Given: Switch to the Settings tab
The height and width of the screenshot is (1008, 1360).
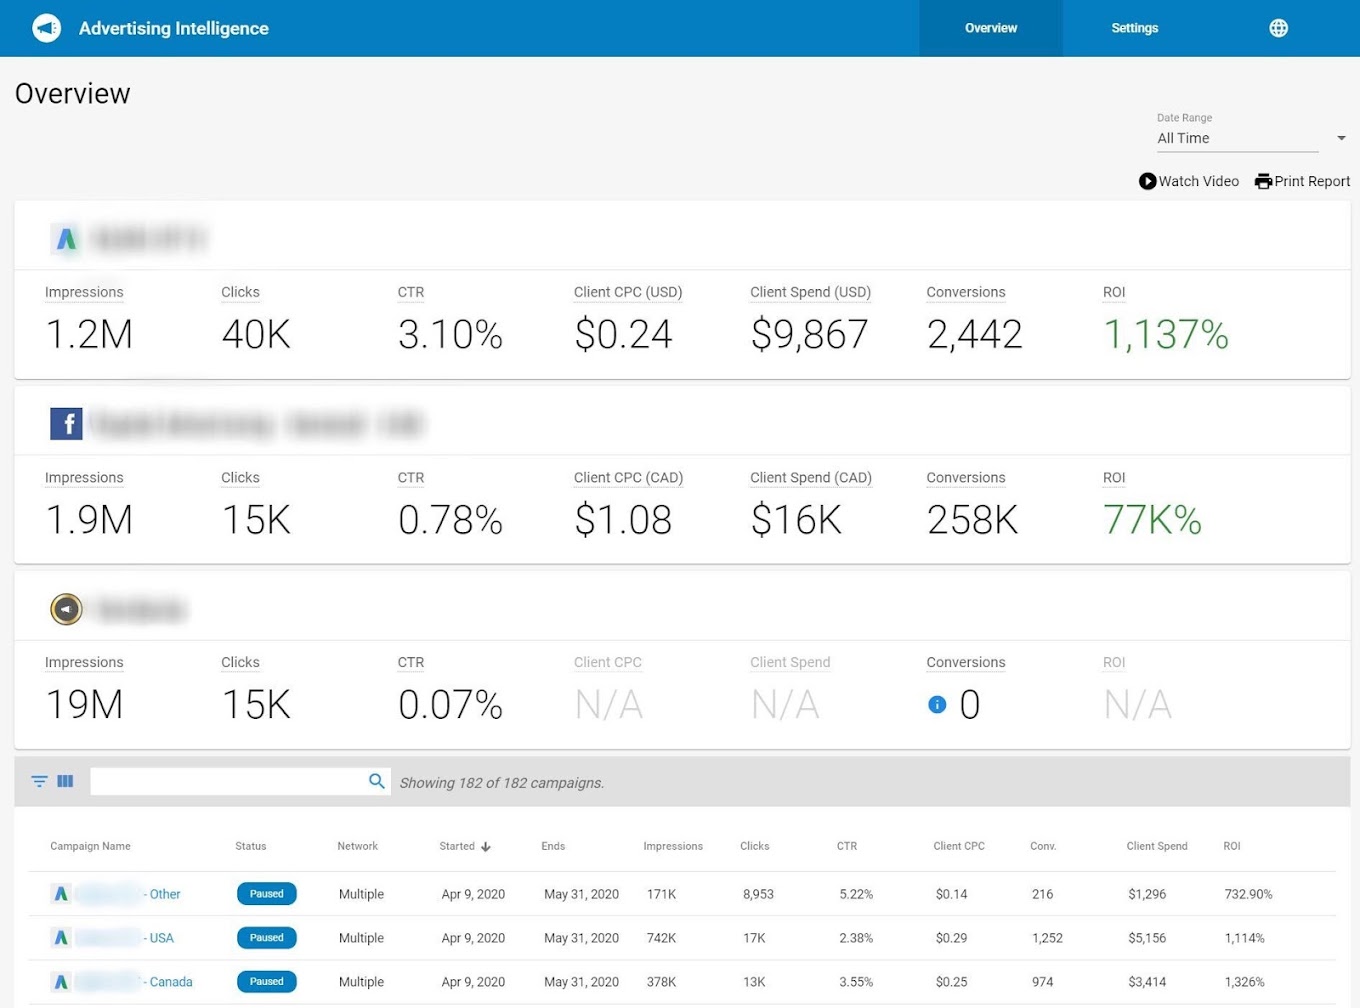Looking at the screenshot, I should (1135, 28).
